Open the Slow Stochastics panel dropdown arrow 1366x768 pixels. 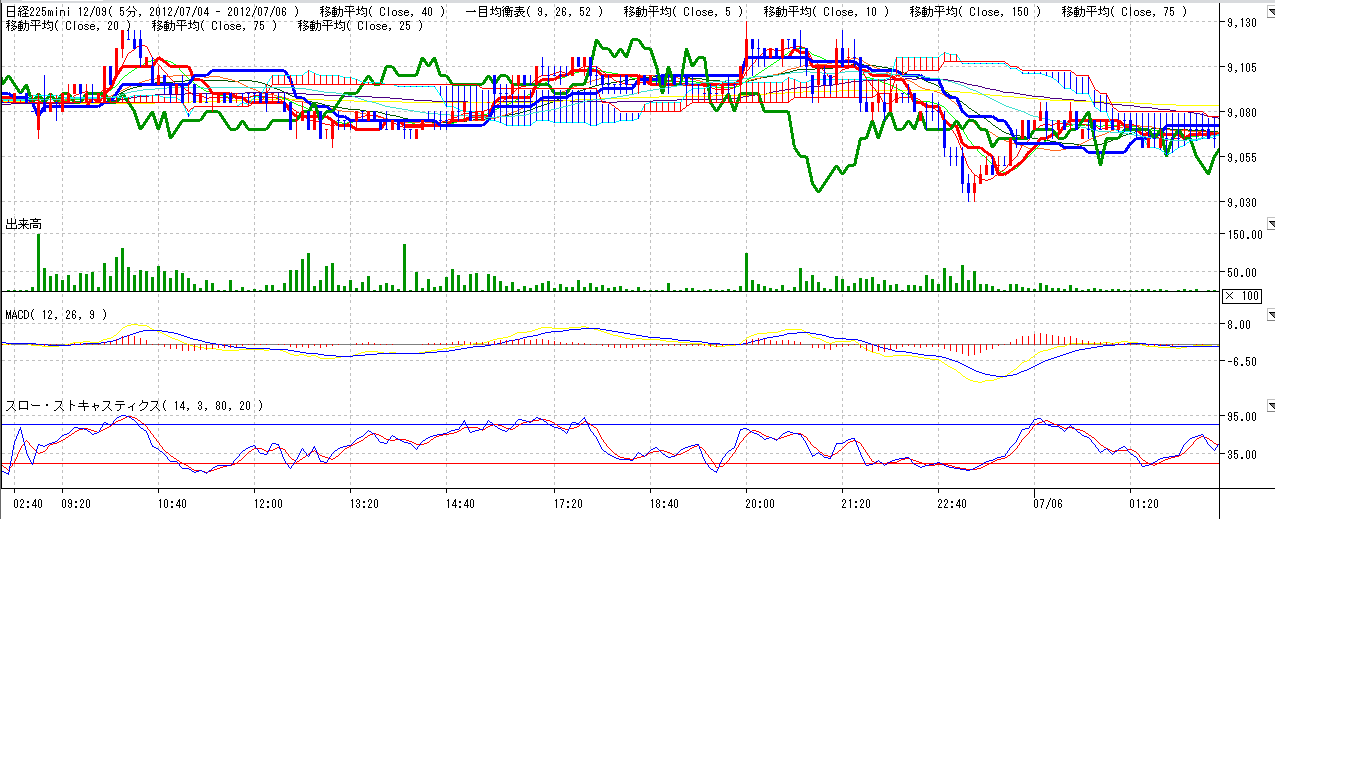(1271, 406)
